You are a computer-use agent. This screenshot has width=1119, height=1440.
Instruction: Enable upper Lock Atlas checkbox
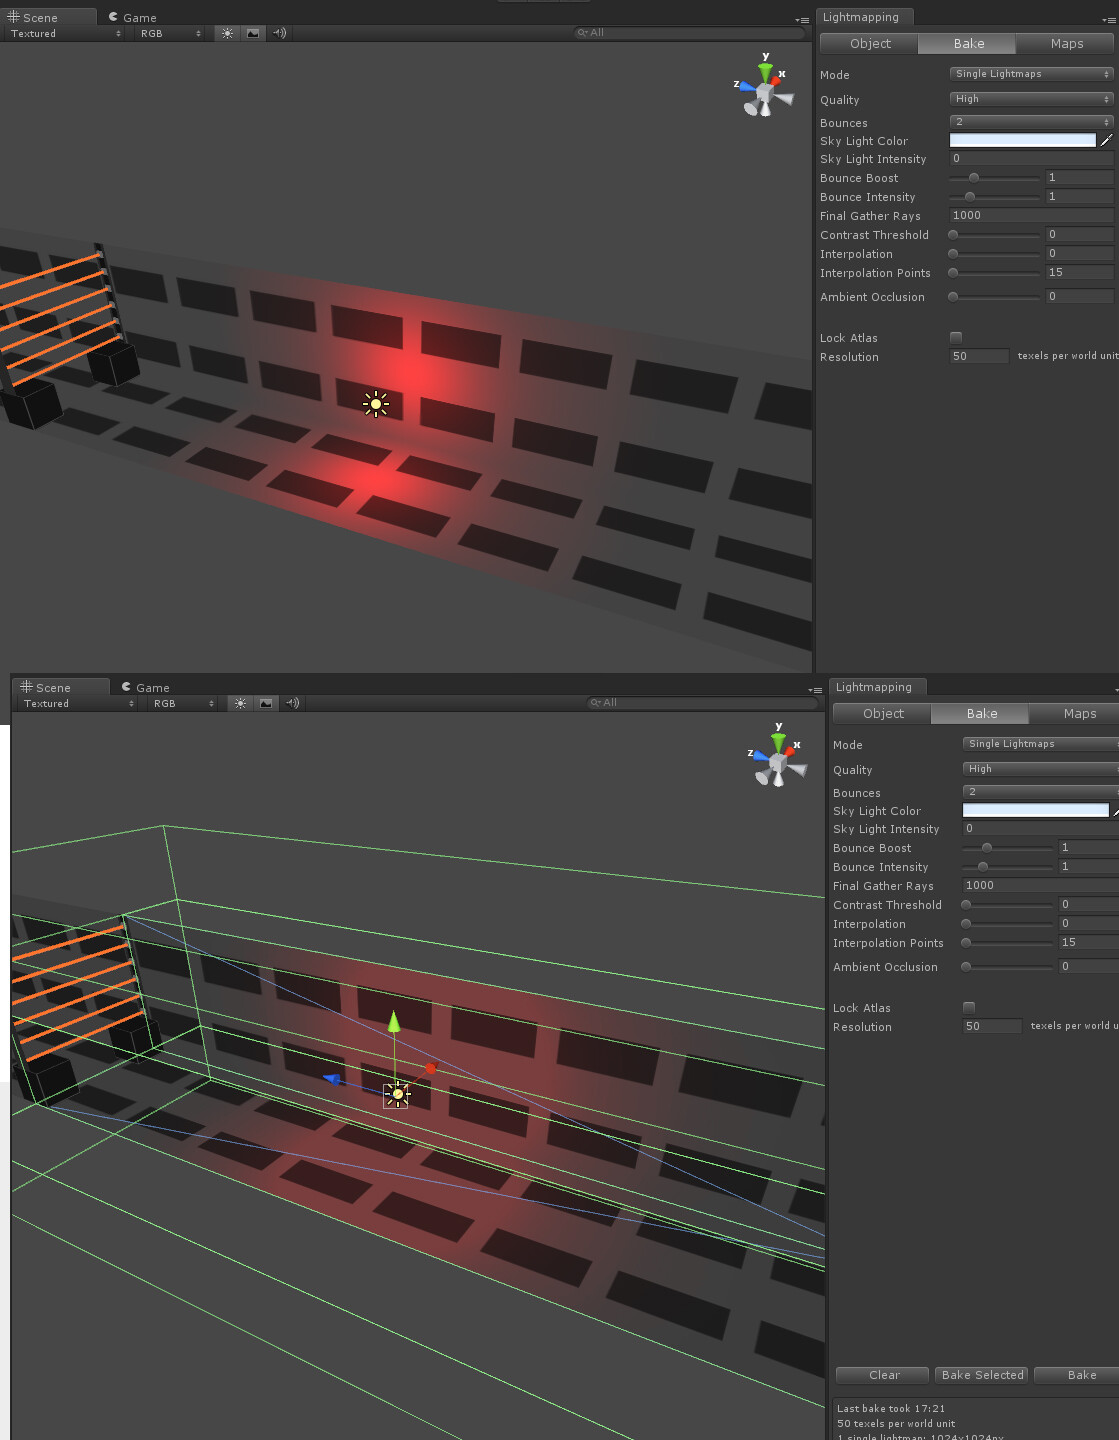(956, 337)
